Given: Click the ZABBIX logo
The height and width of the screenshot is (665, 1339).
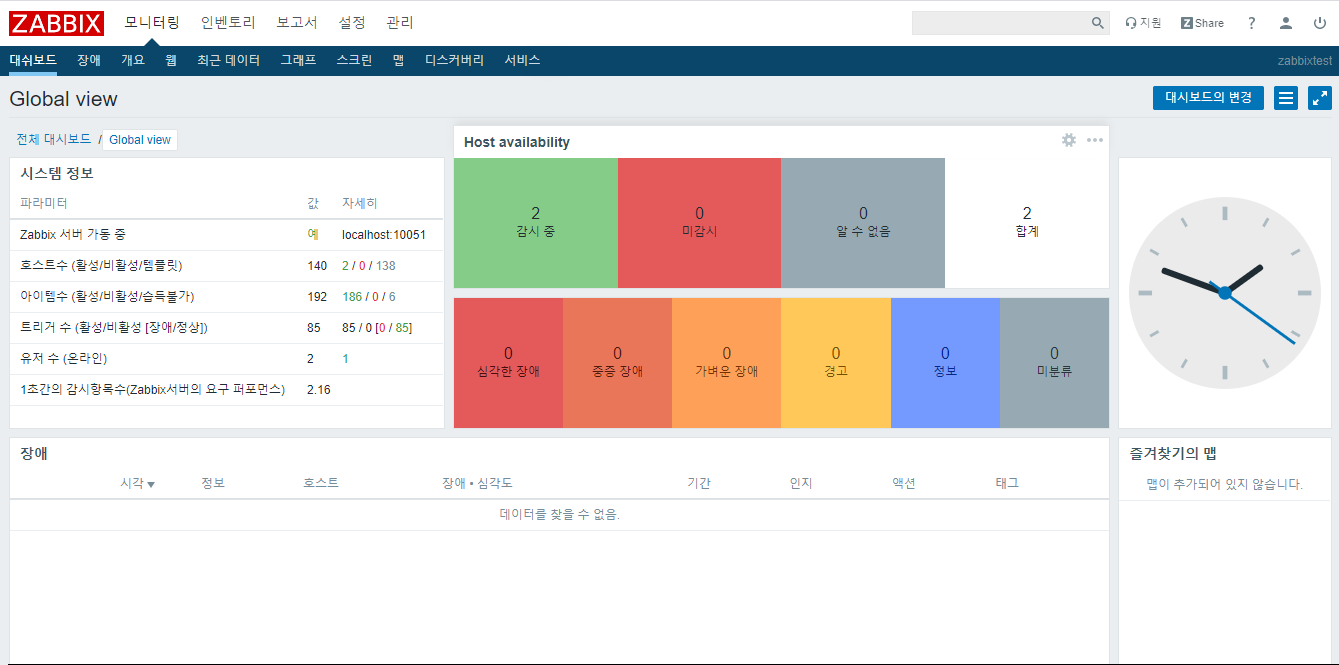Looking at the screenshot, I should point(57,22).
